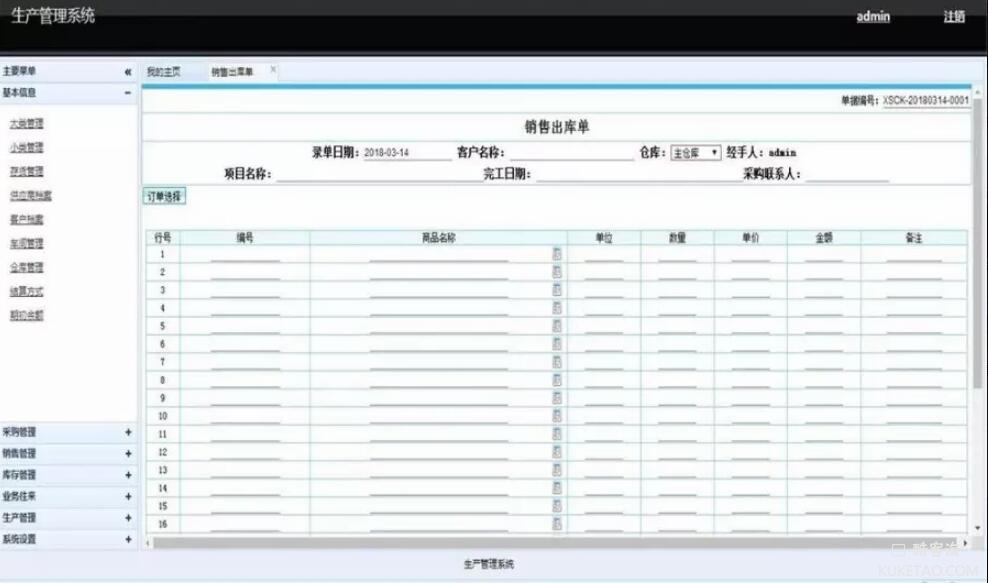Viewport: 988px width, 583px height.
Task: Expand the 销售管理 section plus button
Action: point(128,454)
